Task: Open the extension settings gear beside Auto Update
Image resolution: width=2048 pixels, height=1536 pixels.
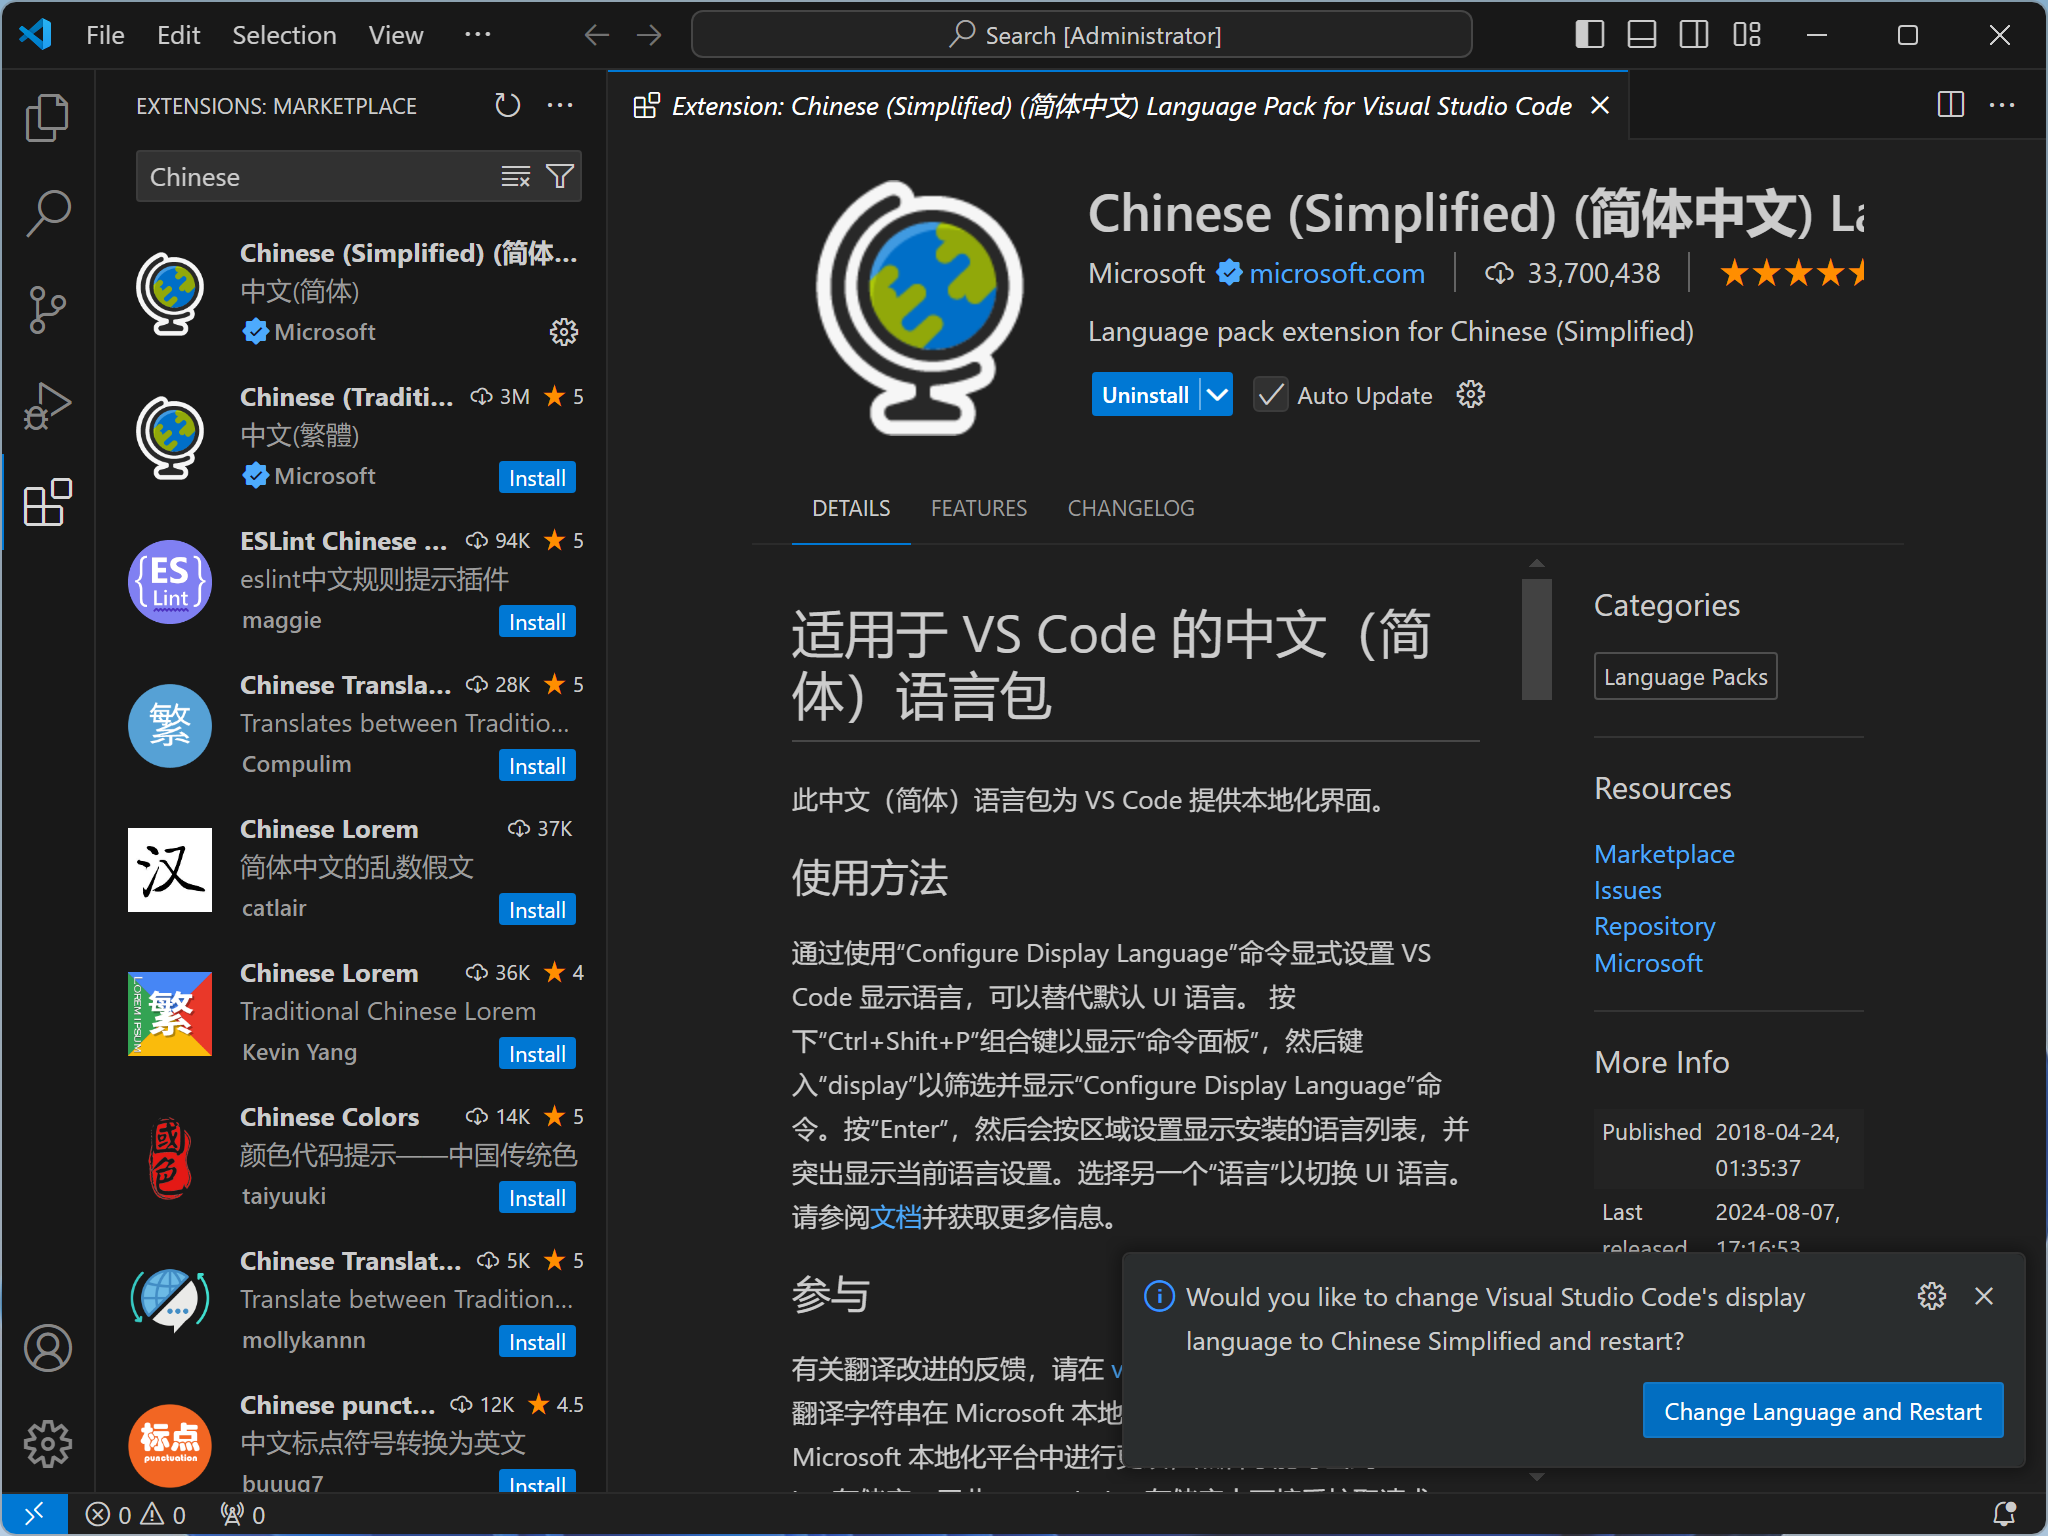Action: (x=1470, y=395)
